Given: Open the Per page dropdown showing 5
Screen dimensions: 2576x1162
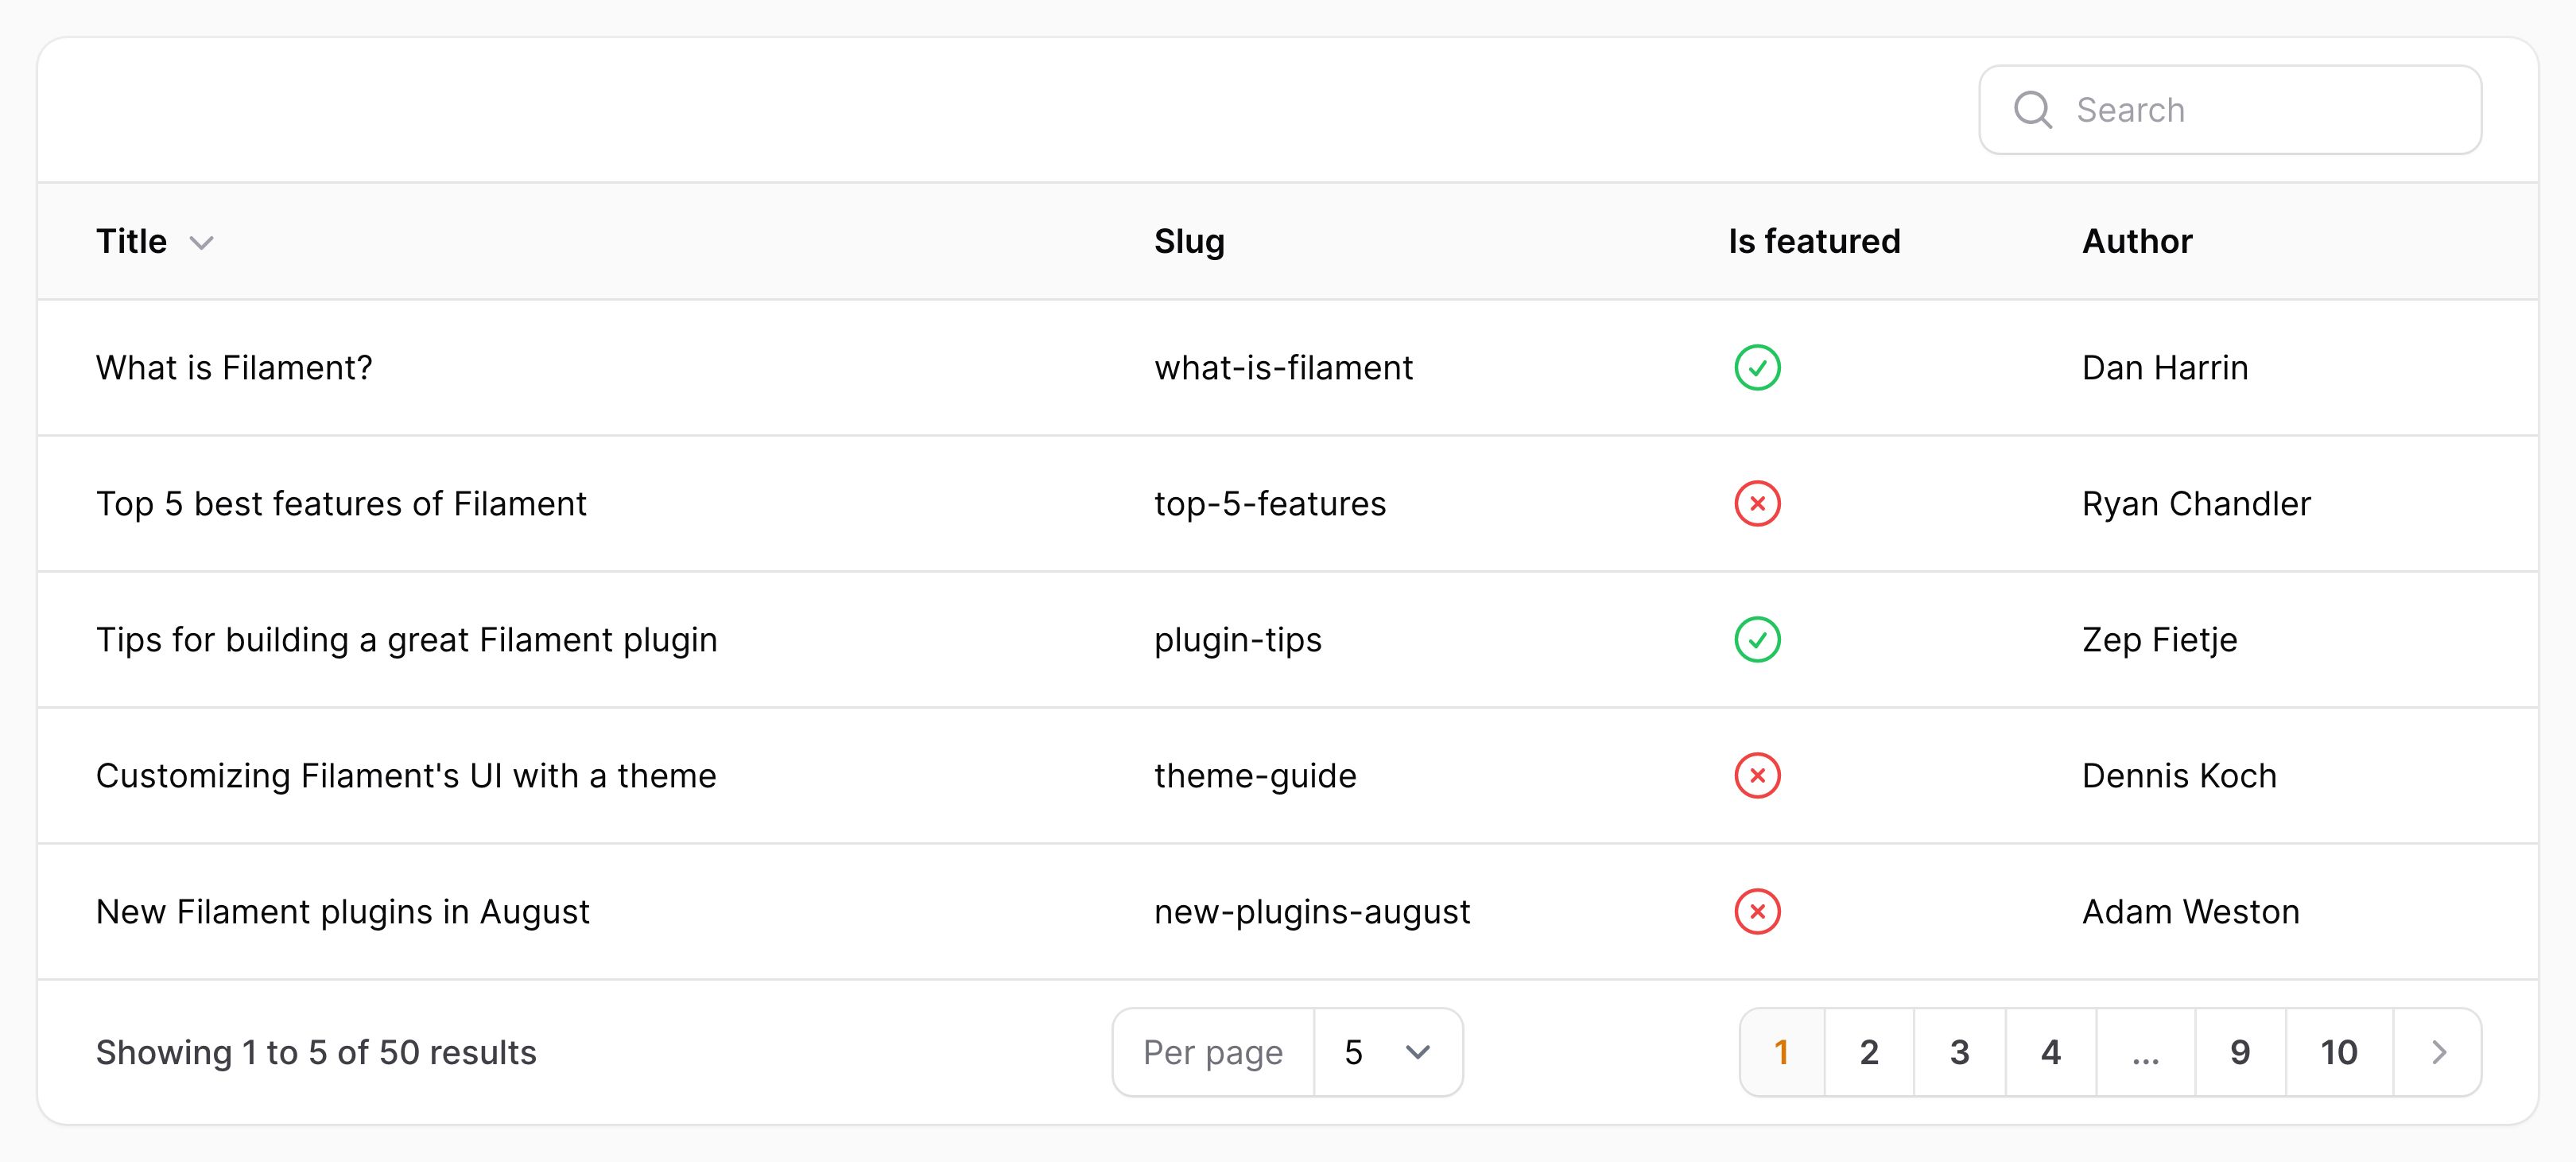Looking at the screenshot, I should tap(1388, 1052).
